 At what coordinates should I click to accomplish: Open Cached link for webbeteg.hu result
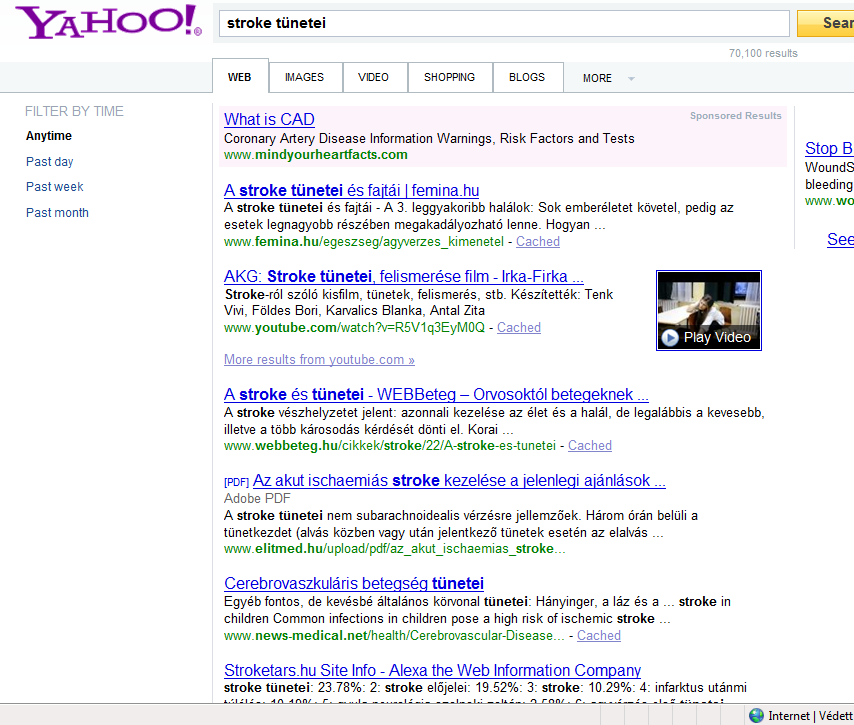point(590,446)
